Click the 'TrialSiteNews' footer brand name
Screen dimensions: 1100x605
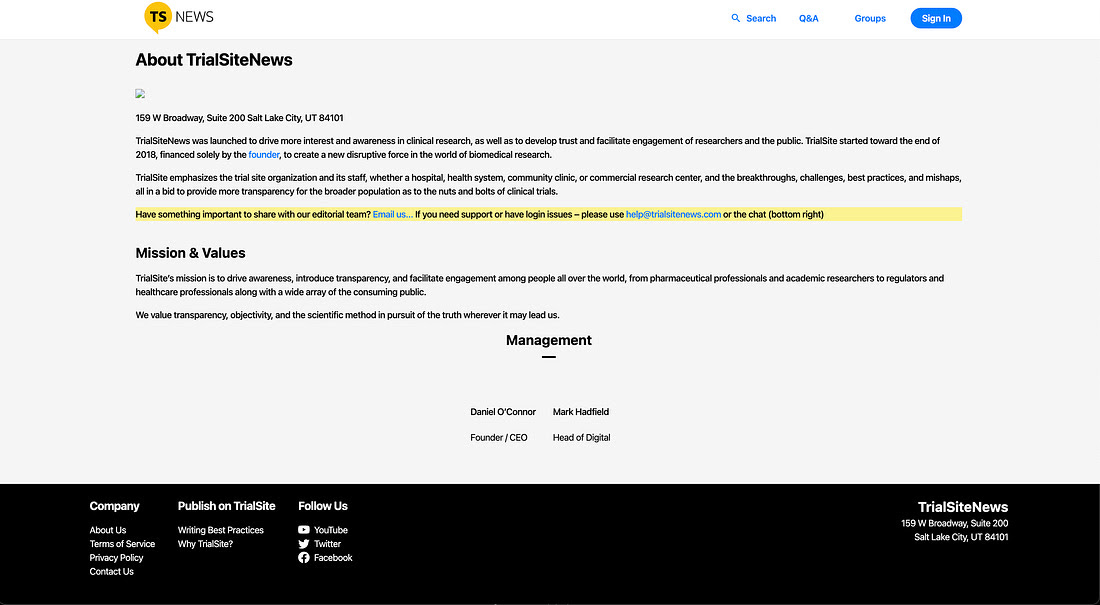[963, 507]
